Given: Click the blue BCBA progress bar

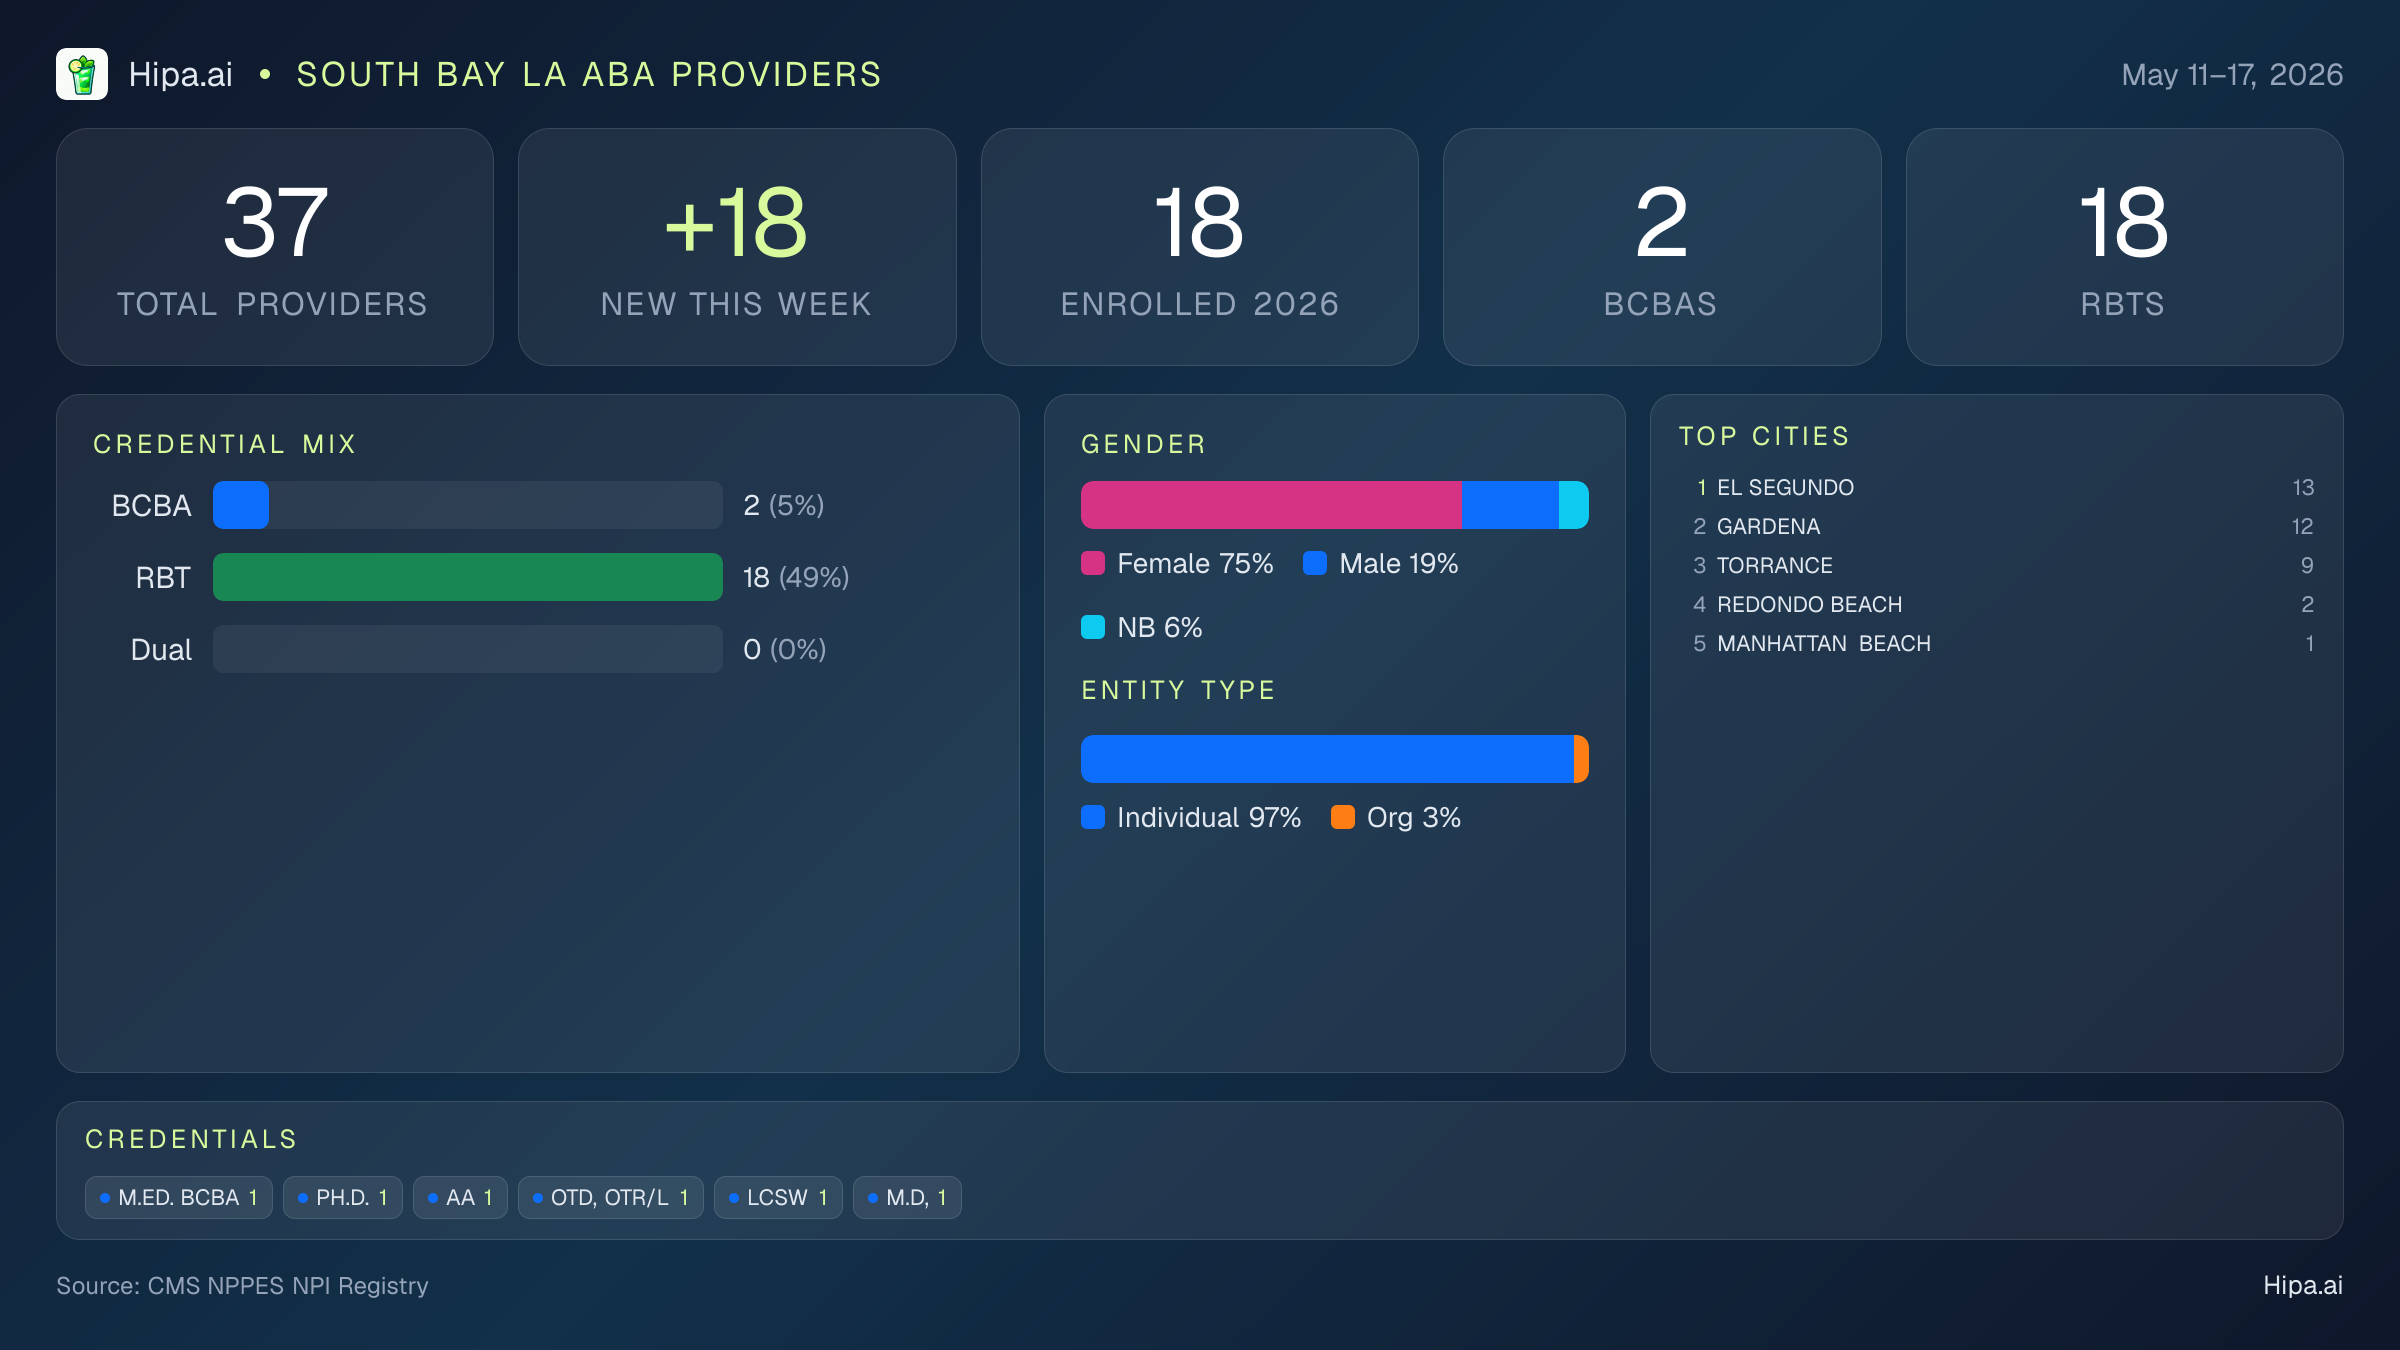Looking at the screenshot, I should coord(241,505).
